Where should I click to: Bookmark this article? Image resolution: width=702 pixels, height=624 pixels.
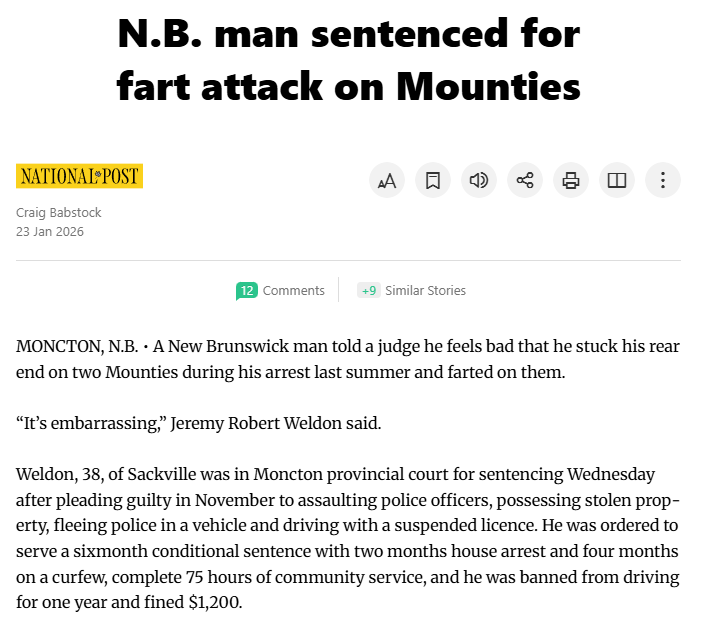pos(433,181)
